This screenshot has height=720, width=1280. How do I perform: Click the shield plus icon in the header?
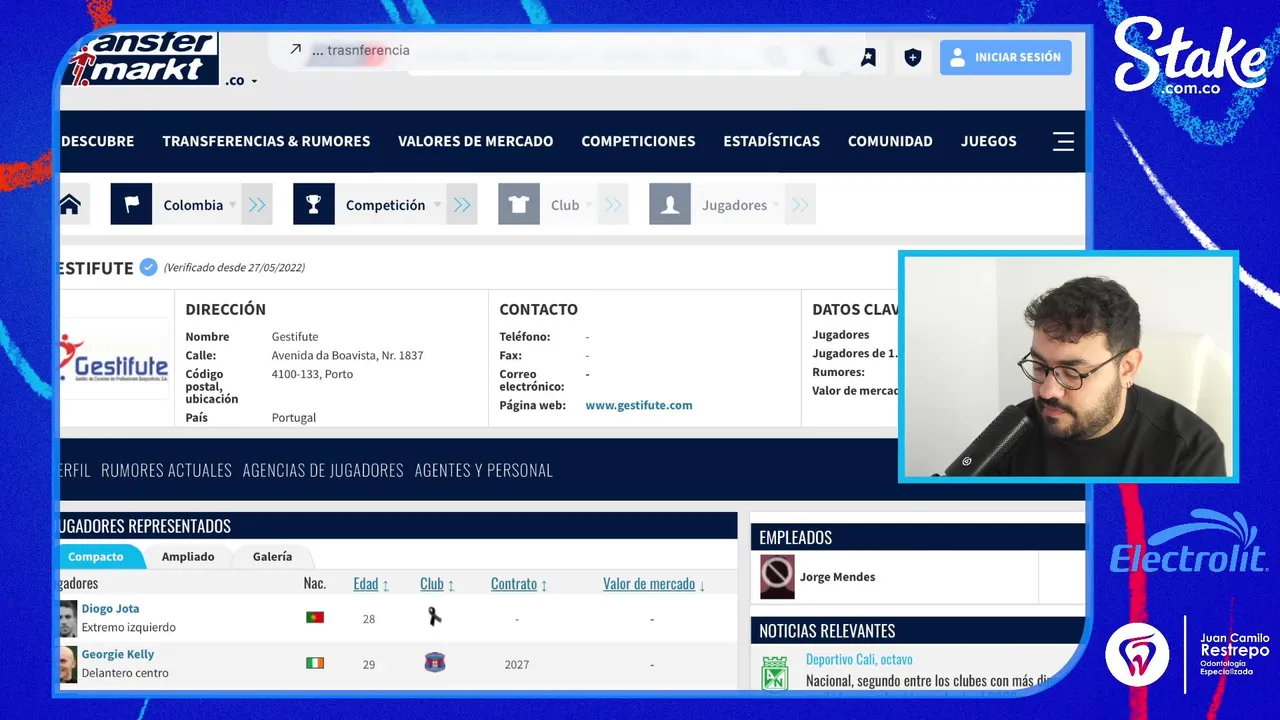click(912, 58)
